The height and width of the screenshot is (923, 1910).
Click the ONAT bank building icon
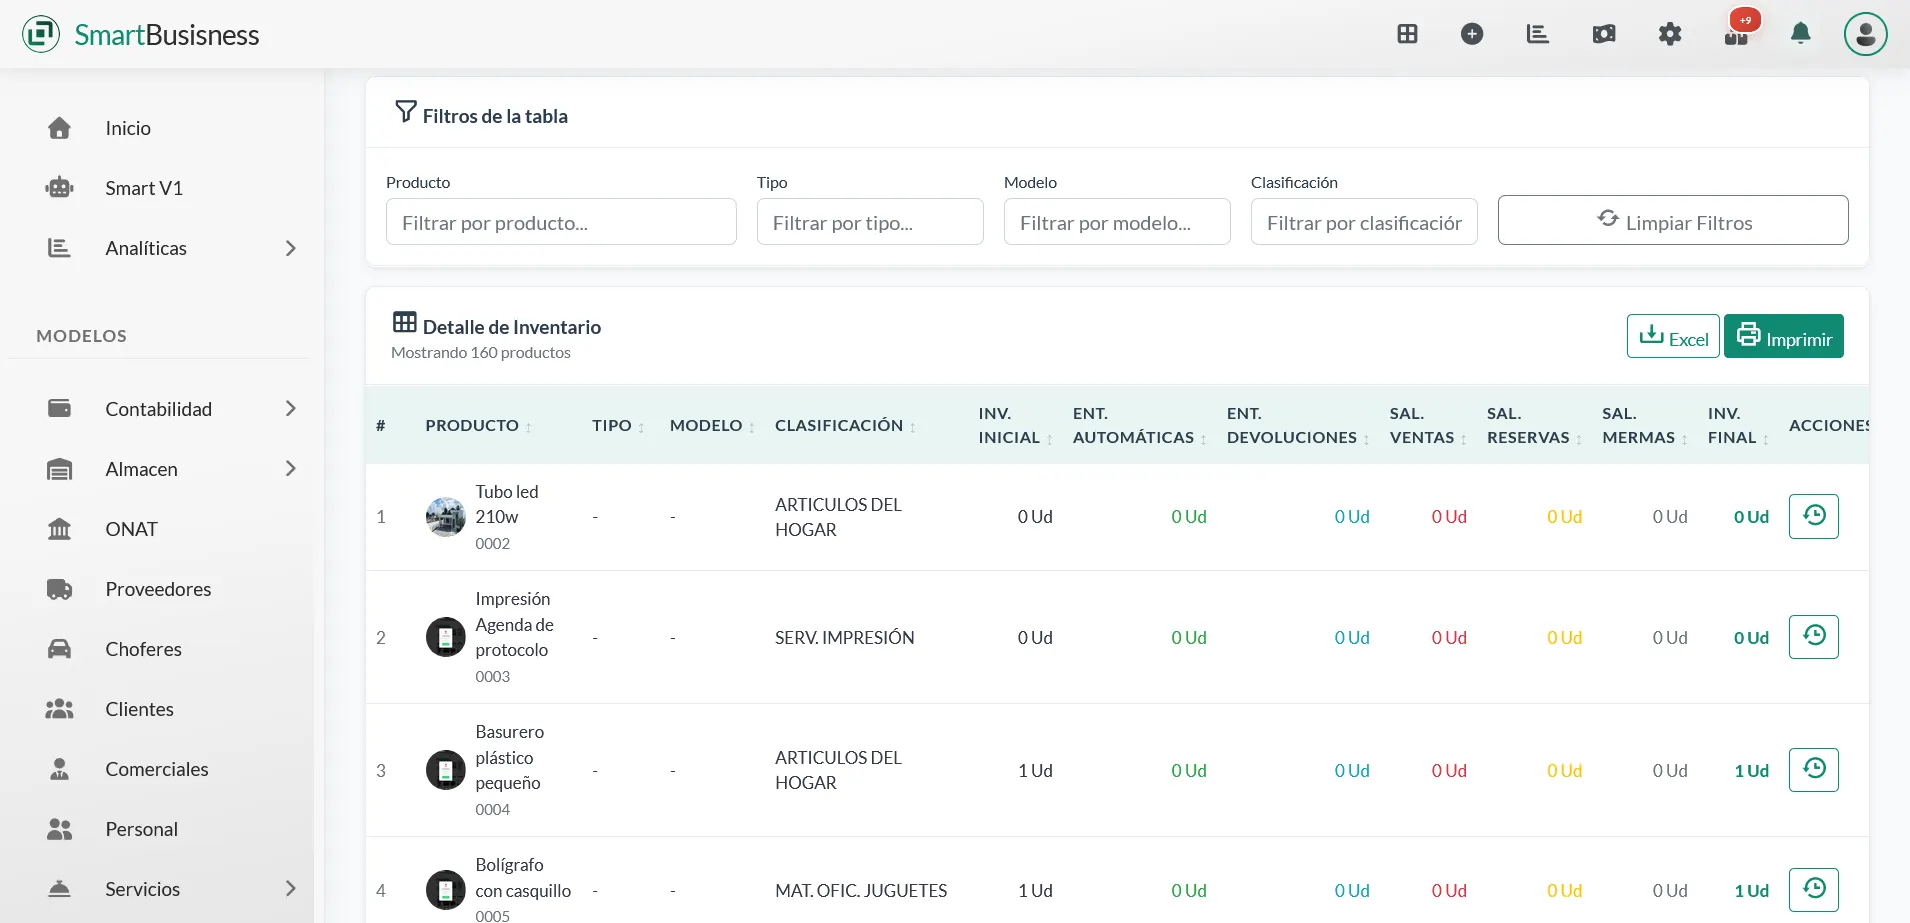(59, 528)
